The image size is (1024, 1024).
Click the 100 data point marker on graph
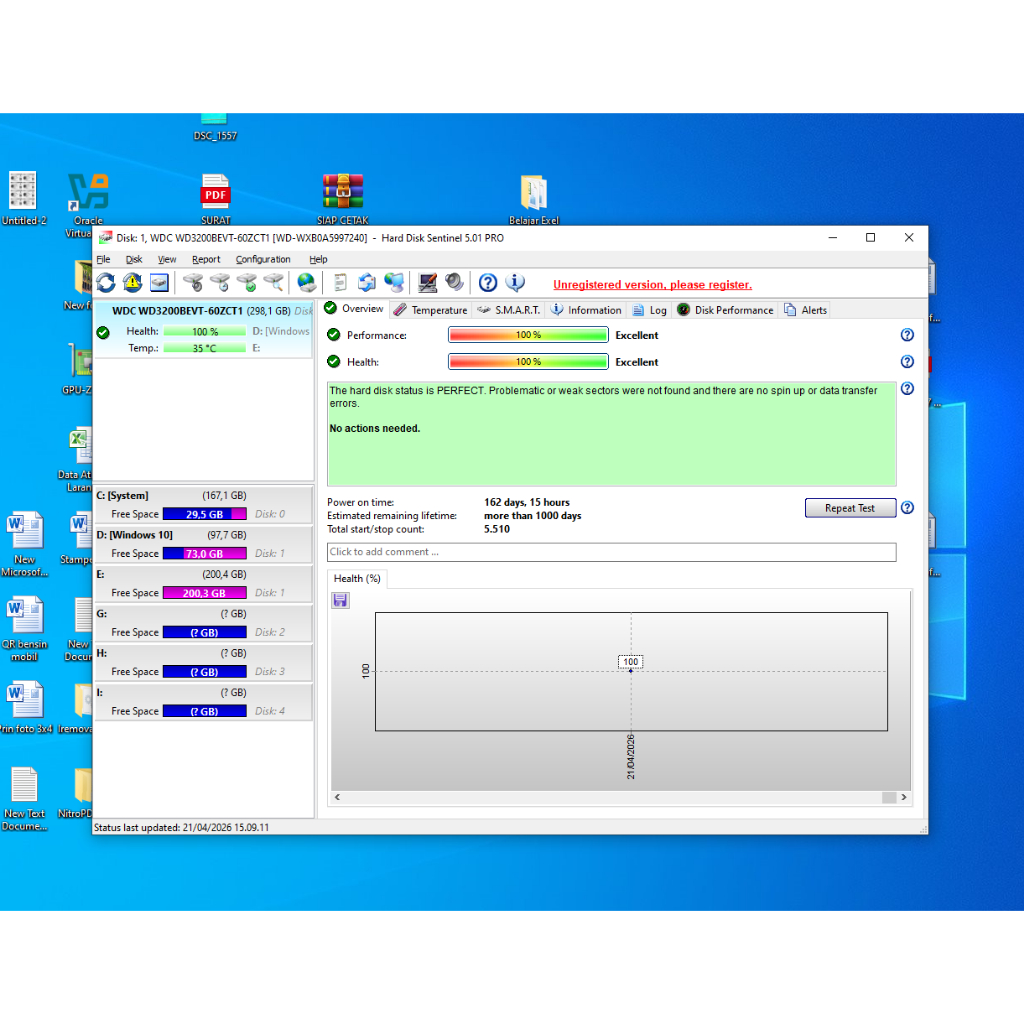pyautogui.click(x=630, y=670)
